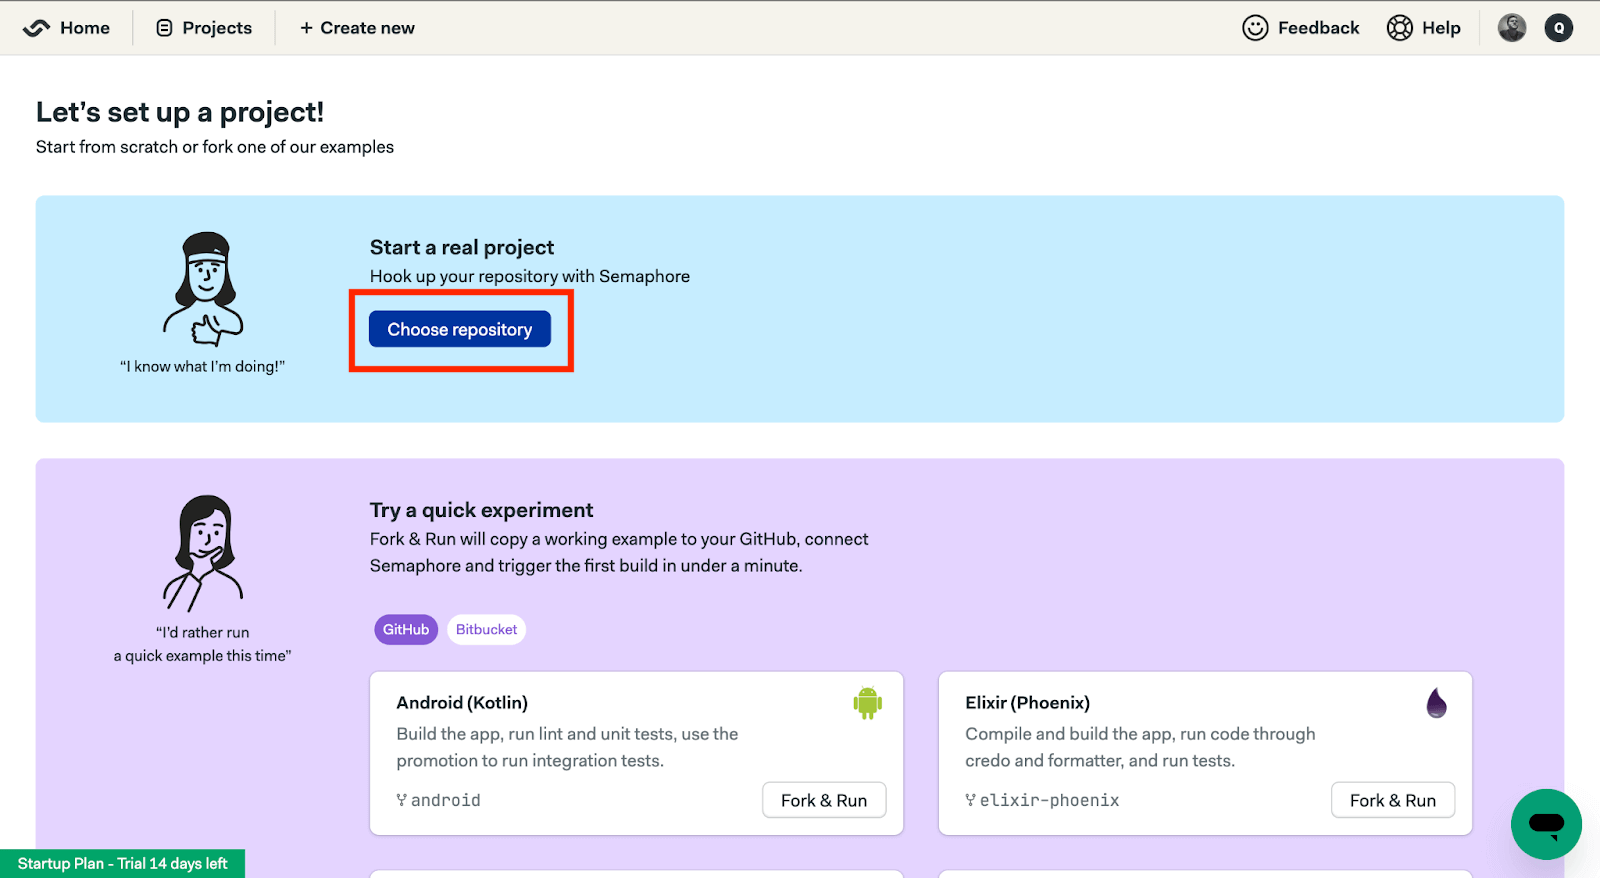Click the Feedback smiley icon
This screenshot has width=1600, height=878.
coord(1255,28)
